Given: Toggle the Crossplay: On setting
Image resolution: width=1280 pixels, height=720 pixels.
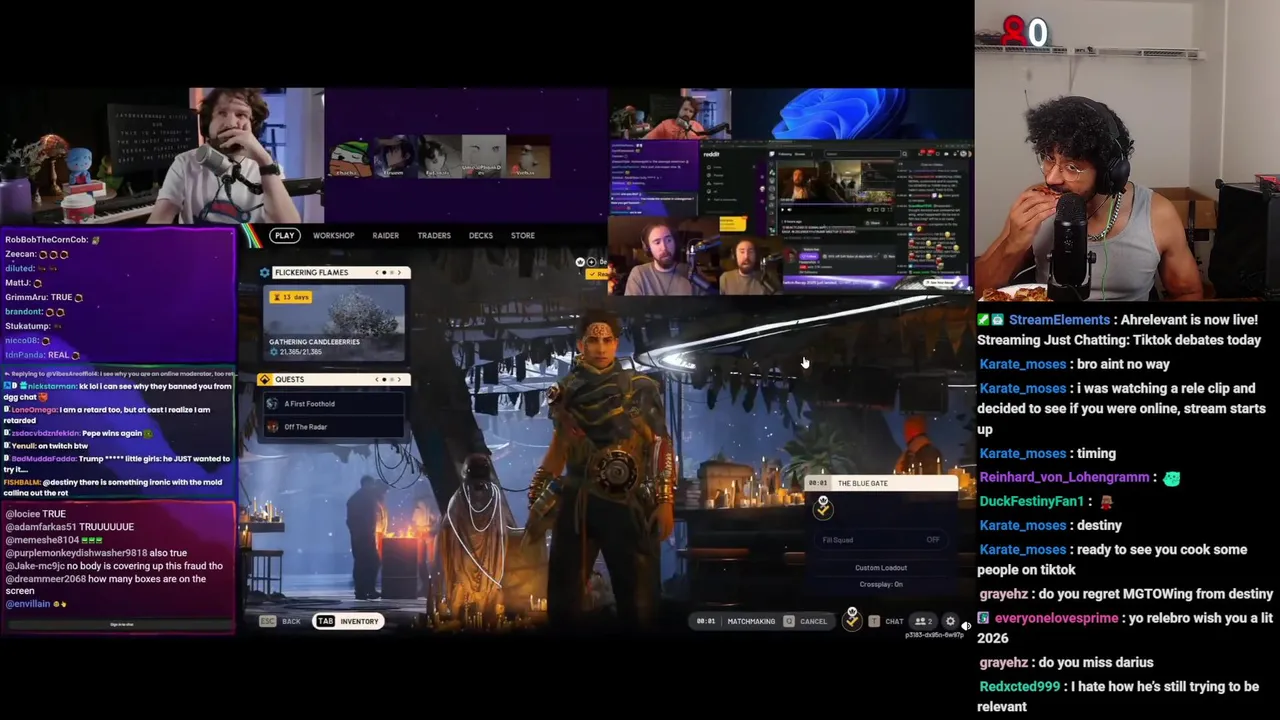Looking at the screenshot, I should 881,584.
